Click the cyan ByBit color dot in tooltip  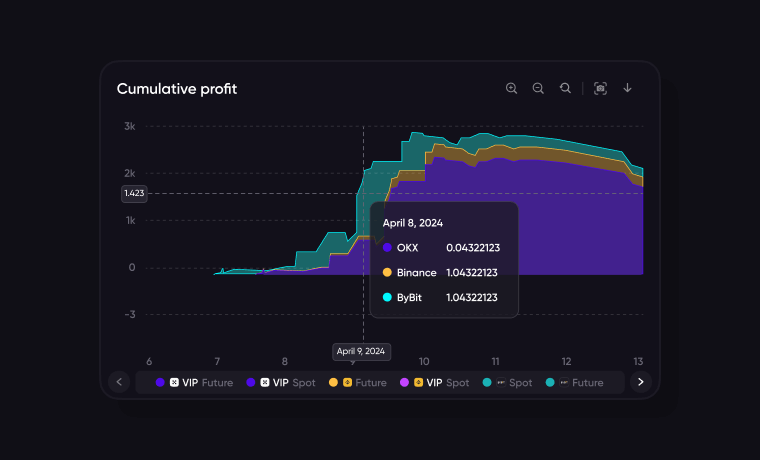pyautogui.click(x=388, y=297)
